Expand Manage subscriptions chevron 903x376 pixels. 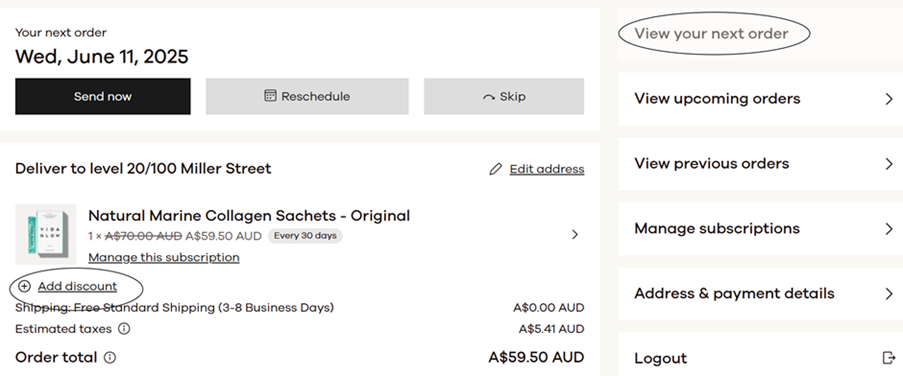(x=889, y=229)
